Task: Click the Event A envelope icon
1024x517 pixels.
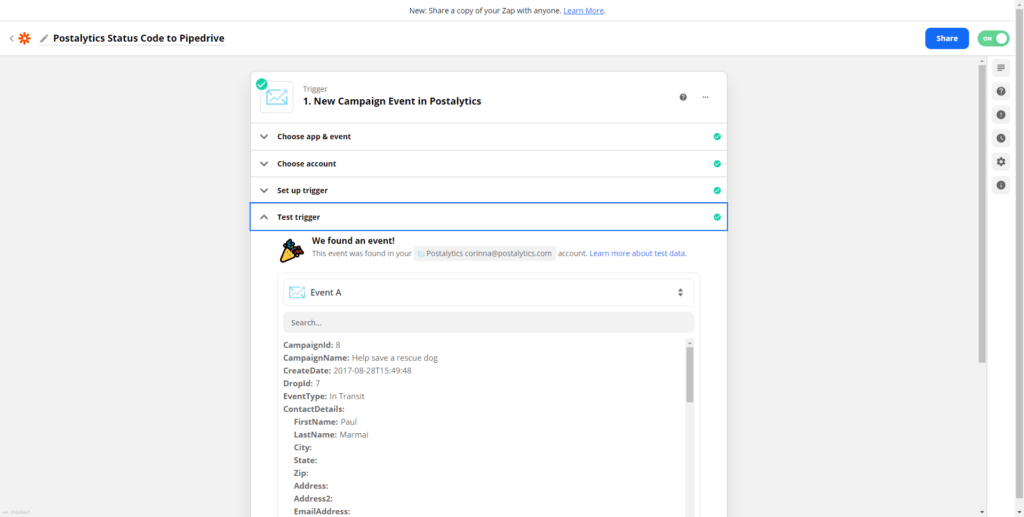Action: 297,292
